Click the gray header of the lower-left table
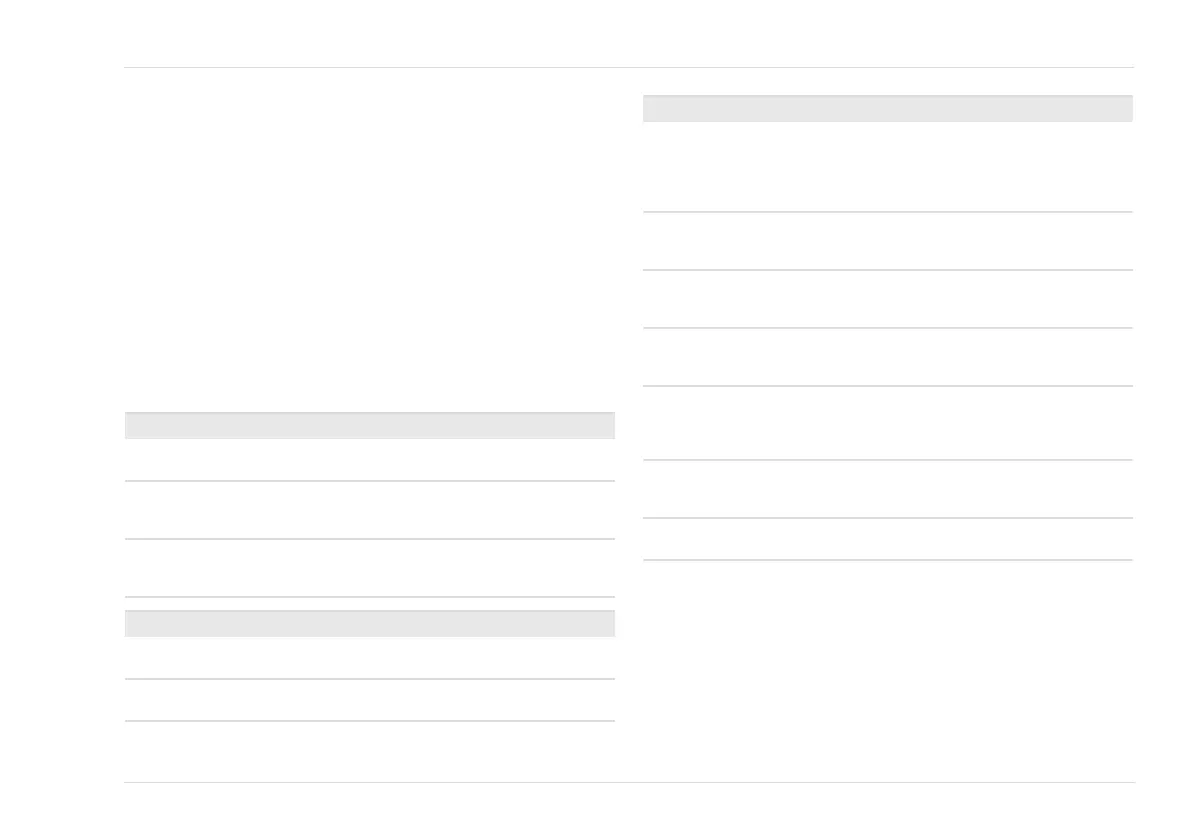This screenshot has width=1191, height=839. (x=369, y=623)
